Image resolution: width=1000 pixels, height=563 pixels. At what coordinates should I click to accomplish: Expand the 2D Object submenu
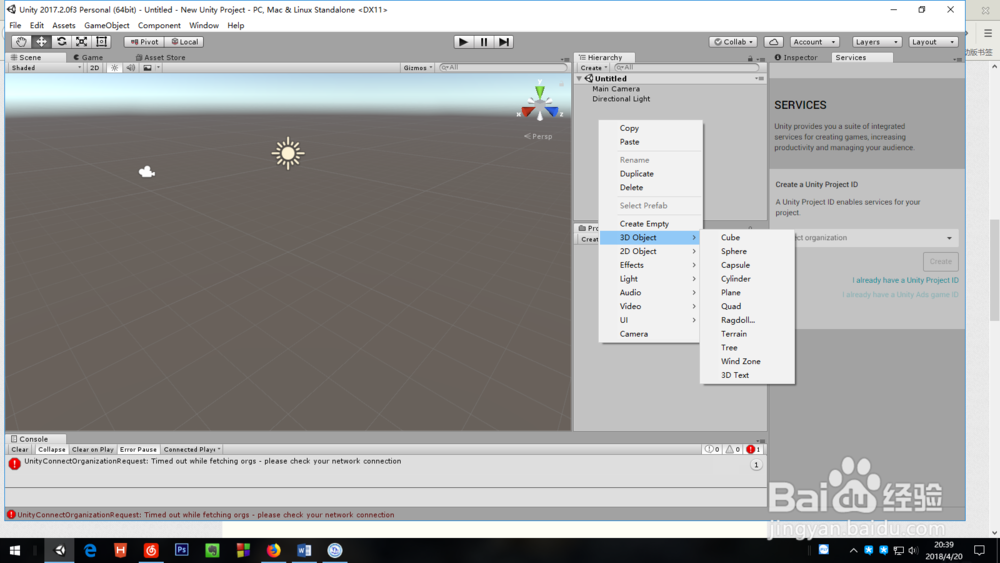tap(651, 251)
